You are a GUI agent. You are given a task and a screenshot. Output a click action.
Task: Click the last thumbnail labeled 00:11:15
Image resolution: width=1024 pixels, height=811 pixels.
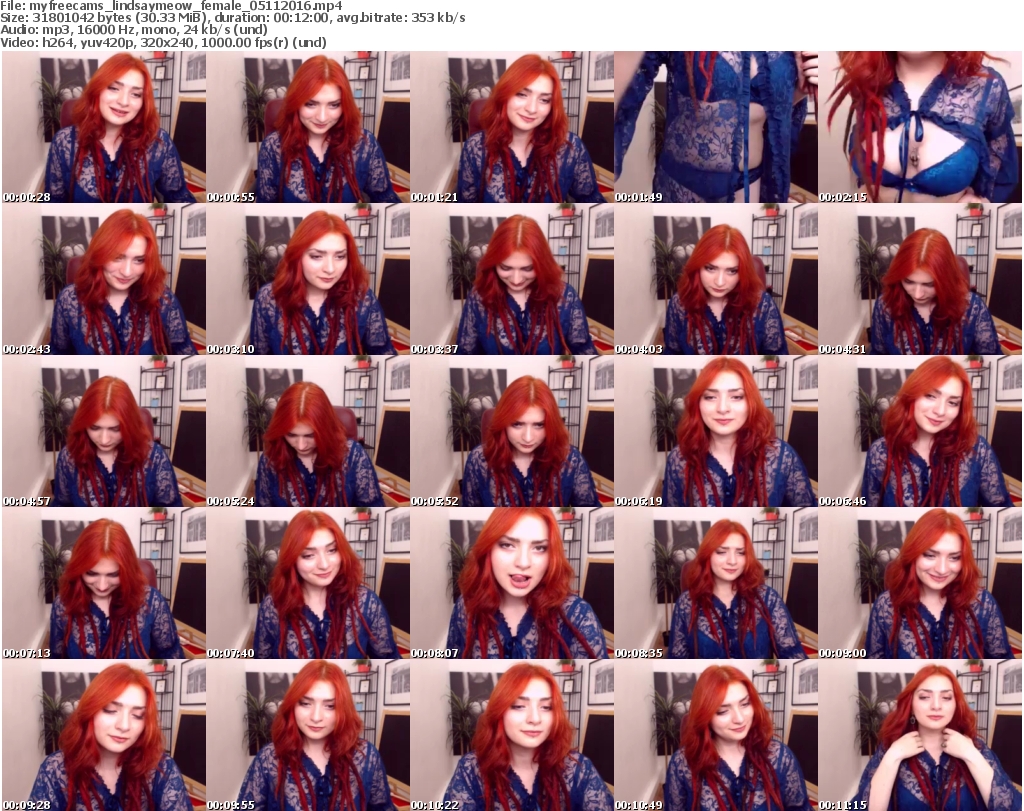pos(920,735)
